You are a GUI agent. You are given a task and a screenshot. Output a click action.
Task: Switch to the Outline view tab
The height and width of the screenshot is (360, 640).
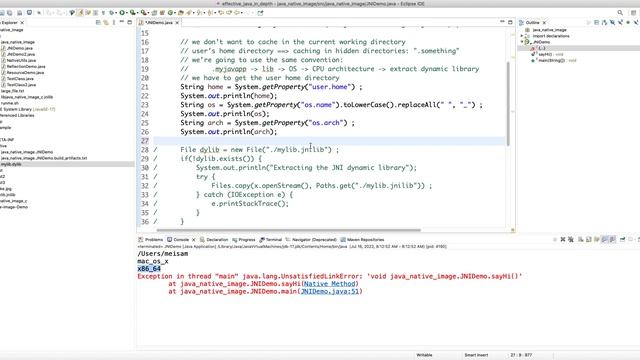(x=532, y=22)
